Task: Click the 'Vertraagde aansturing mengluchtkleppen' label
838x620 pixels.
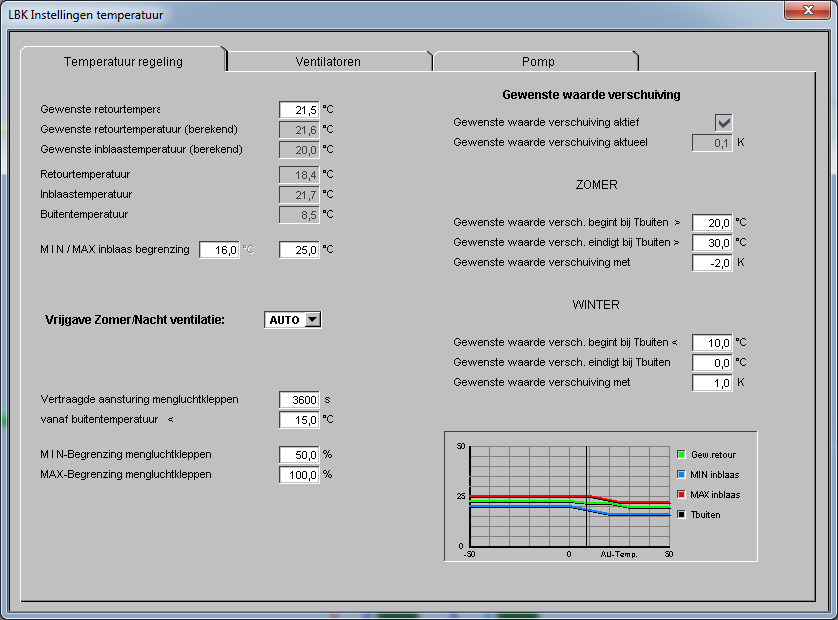Action: point(139,399)
